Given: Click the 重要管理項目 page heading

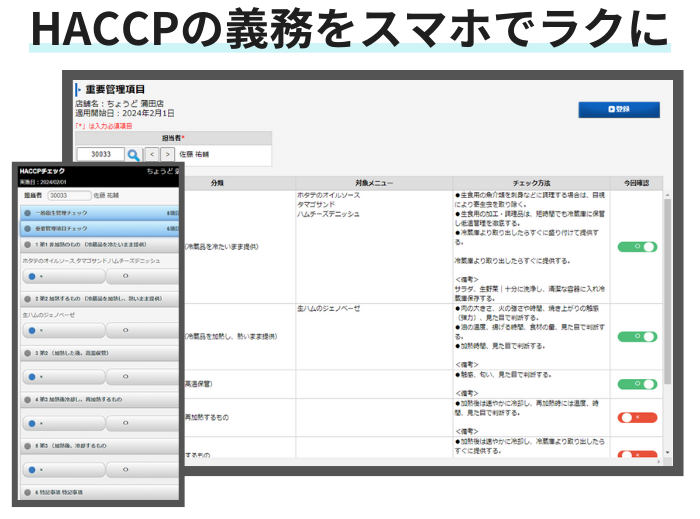Looking at the screenshot, I should pos(115,89).
